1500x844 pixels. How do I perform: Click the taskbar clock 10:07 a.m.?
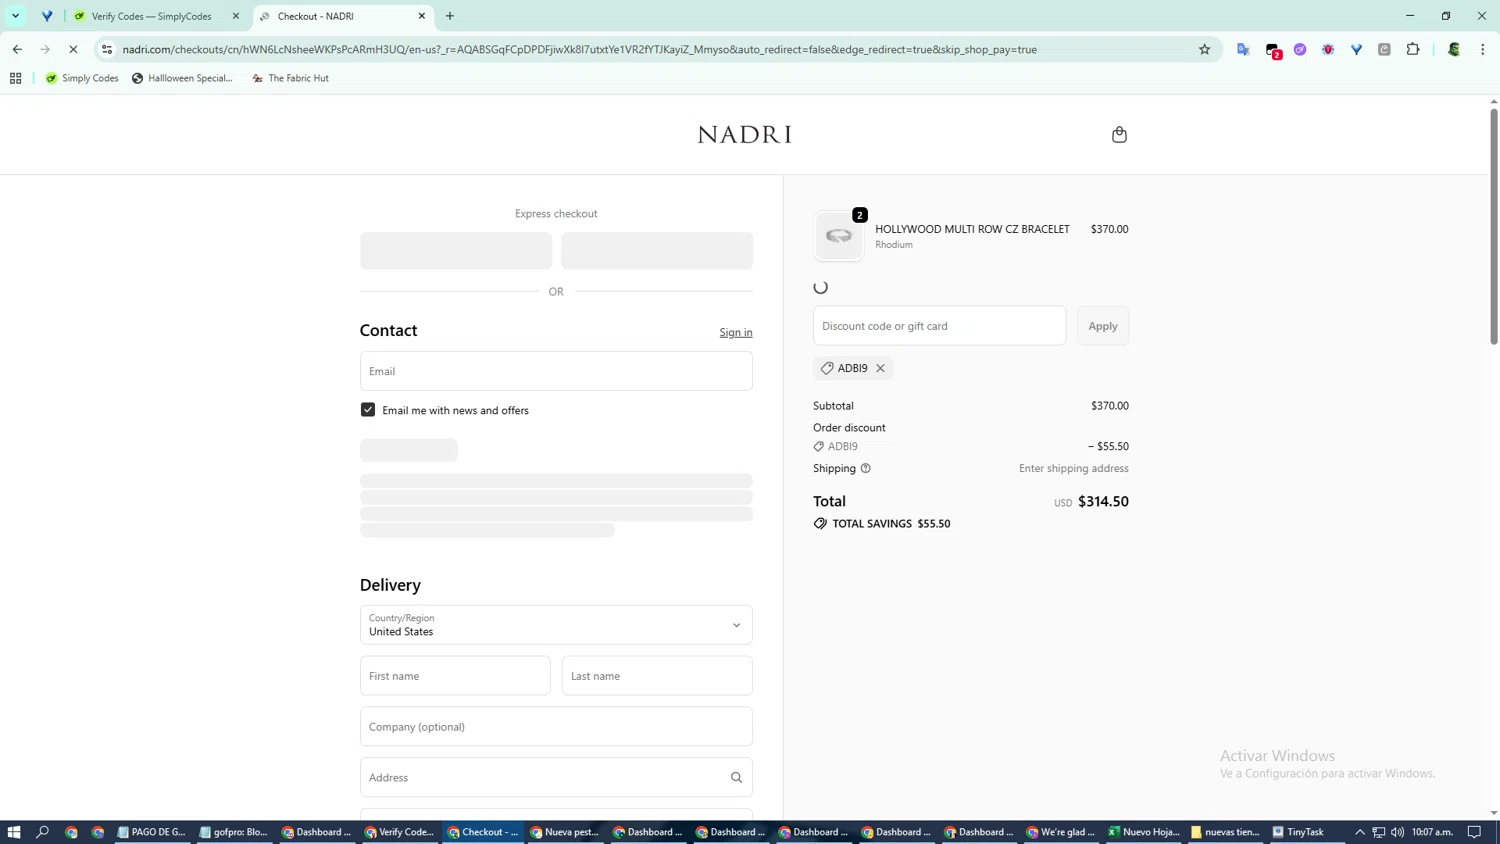(1432, 832)
